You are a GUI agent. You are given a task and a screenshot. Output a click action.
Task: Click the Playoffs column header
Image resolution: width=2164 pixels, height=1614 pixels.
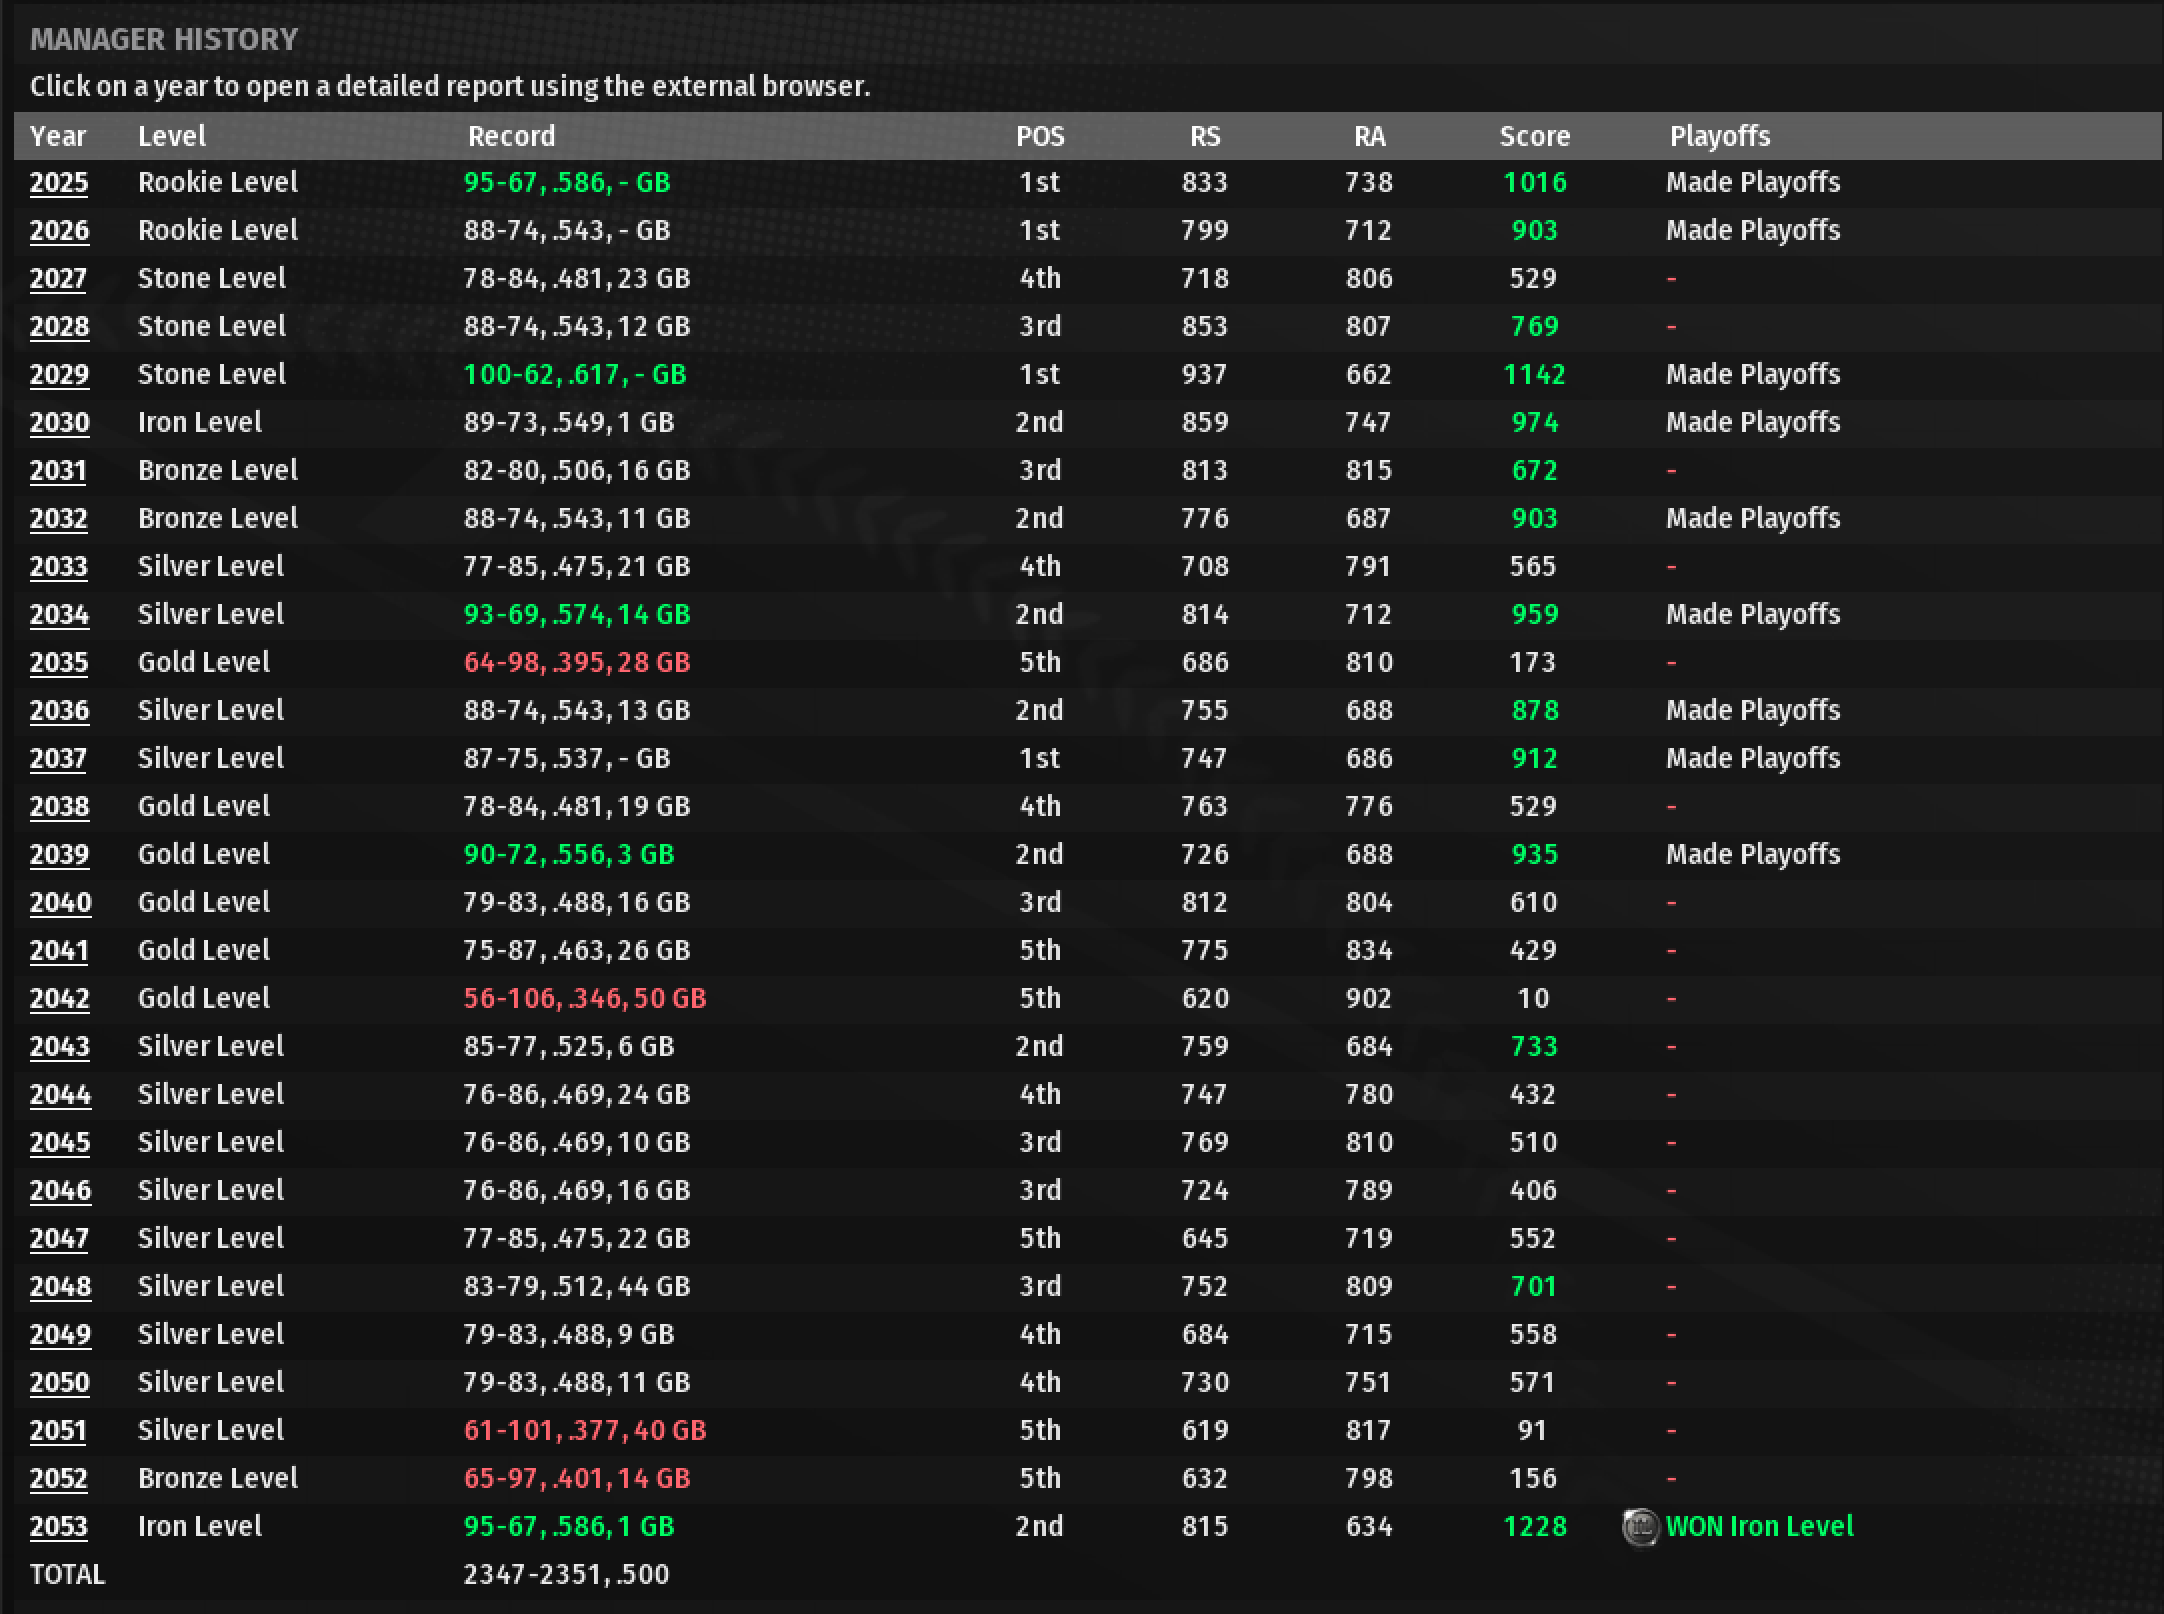point(1719,136)
